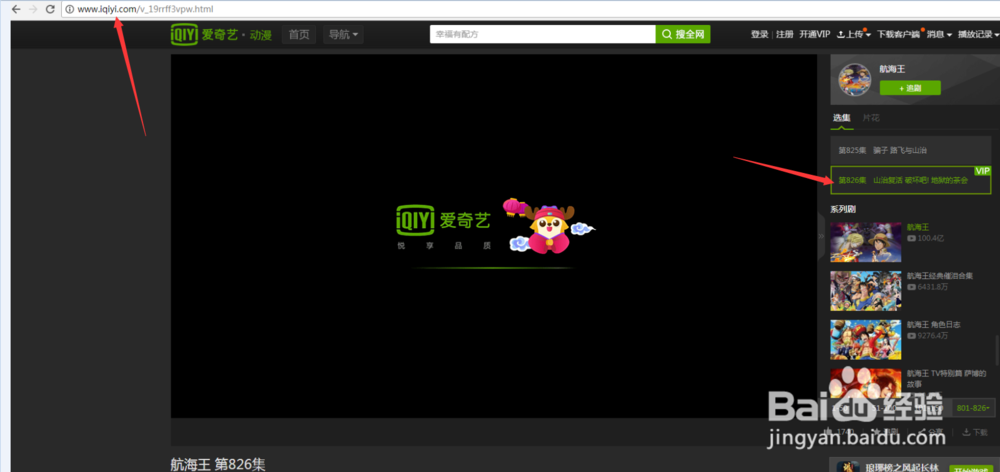The width and height of the screenshot is (1000, 472).
Task: Click the 航海王 round avatar image
Action: [x=855, y=80]
